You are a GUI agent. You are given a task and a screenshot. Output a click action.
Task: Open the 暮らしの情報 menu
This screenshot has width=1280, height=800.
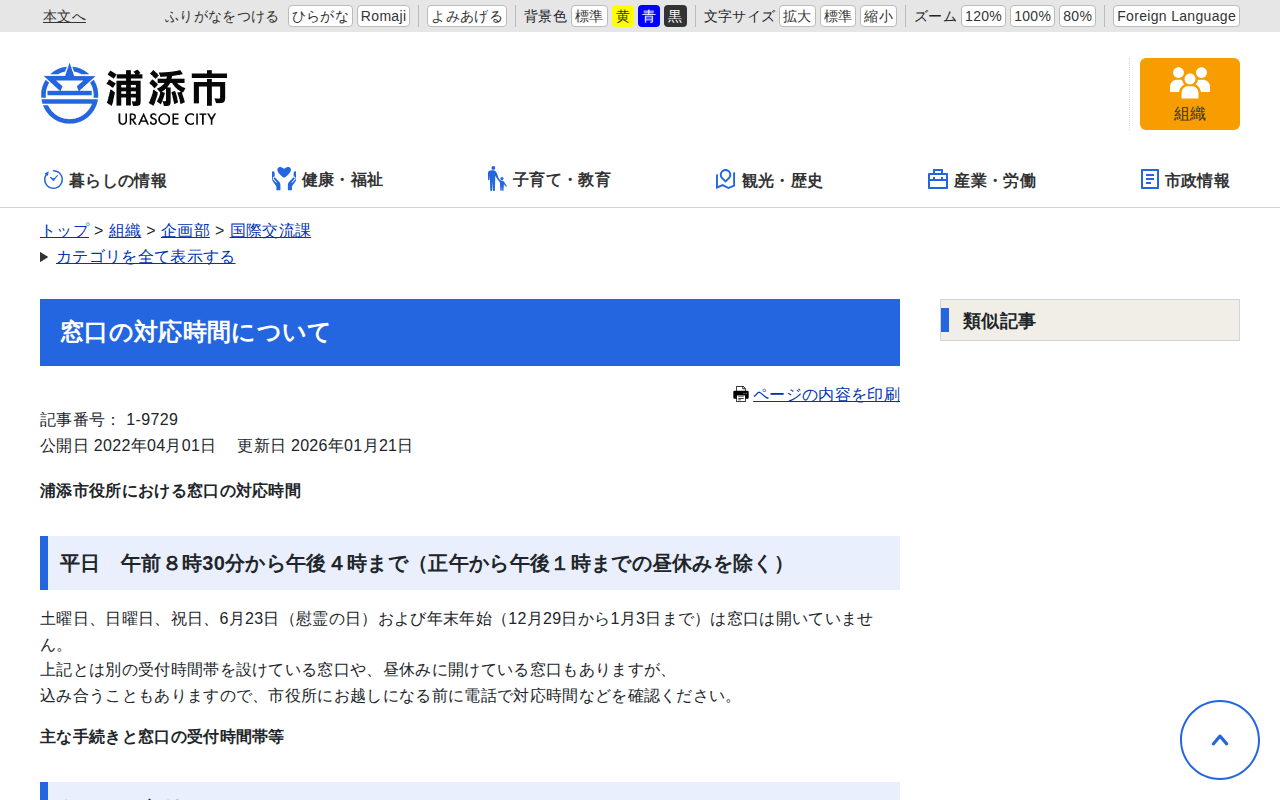105,180
